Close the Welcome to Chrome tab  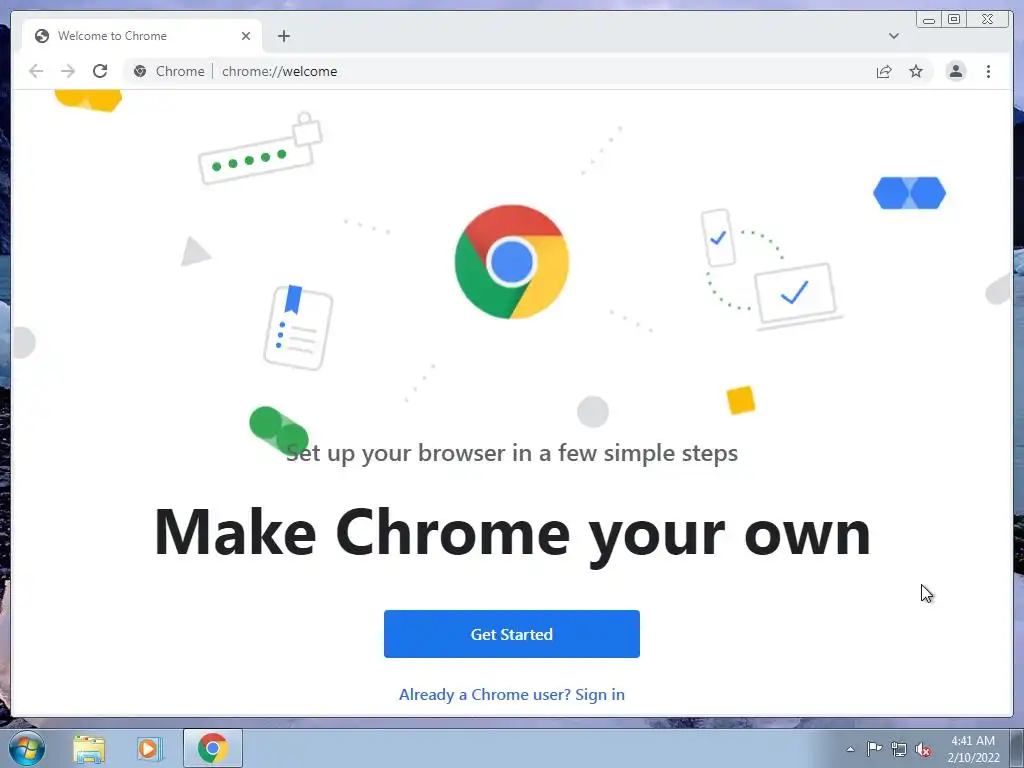coord(246,36)
